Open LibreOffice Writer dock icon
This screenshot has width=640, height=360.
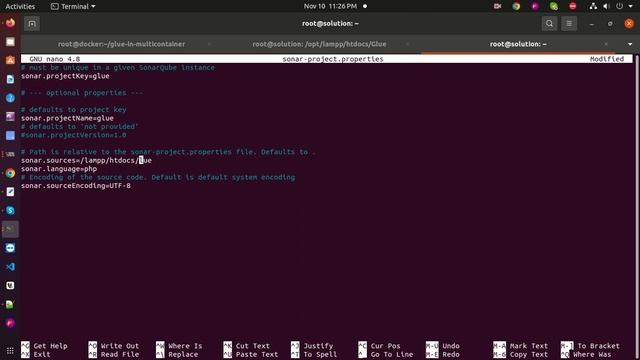[x=10, y=79]
